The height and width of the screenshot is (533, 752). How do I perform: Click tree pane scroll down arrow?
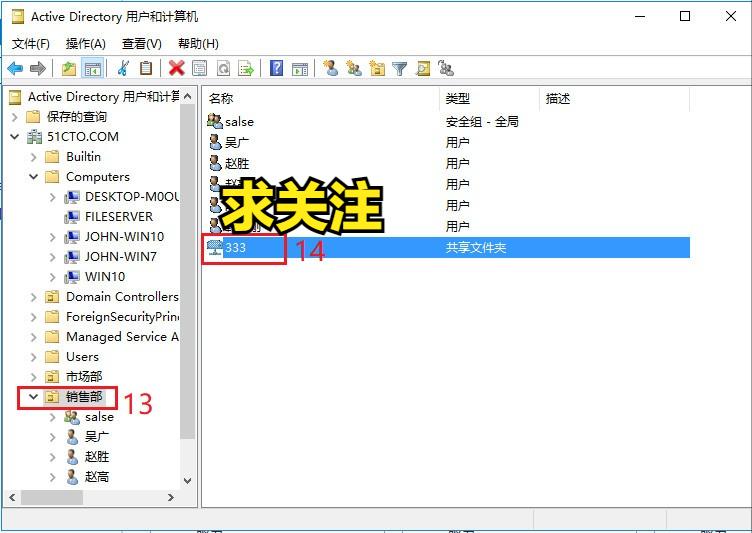tap(188, 481)
